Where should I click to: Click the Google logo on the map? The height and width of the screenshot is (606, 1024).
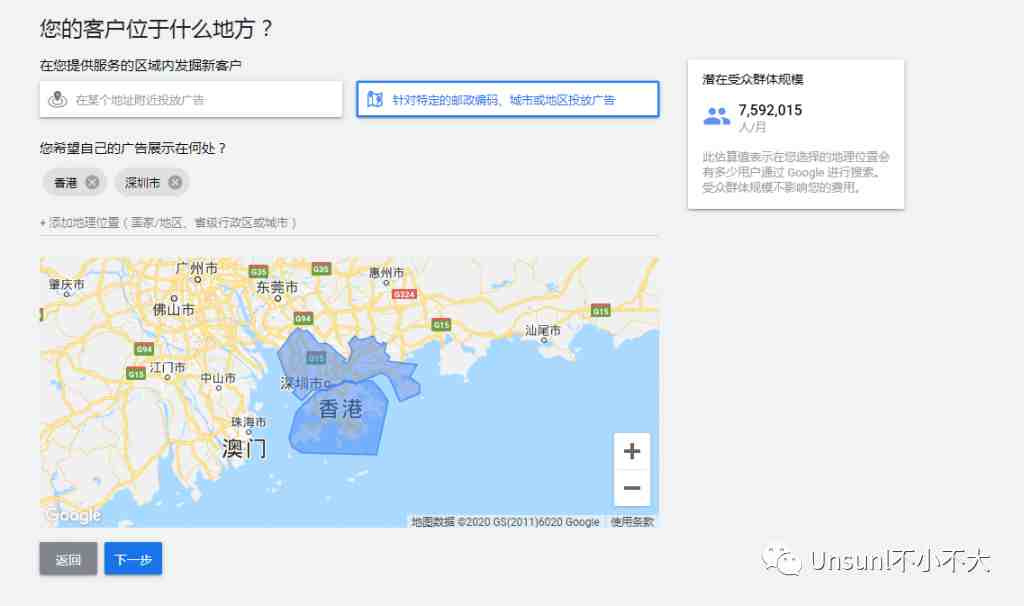pos(73,515)
